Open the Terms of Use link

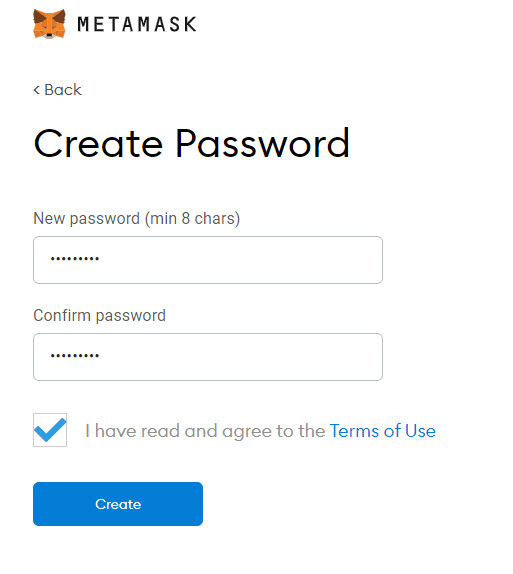coord(383,430)
